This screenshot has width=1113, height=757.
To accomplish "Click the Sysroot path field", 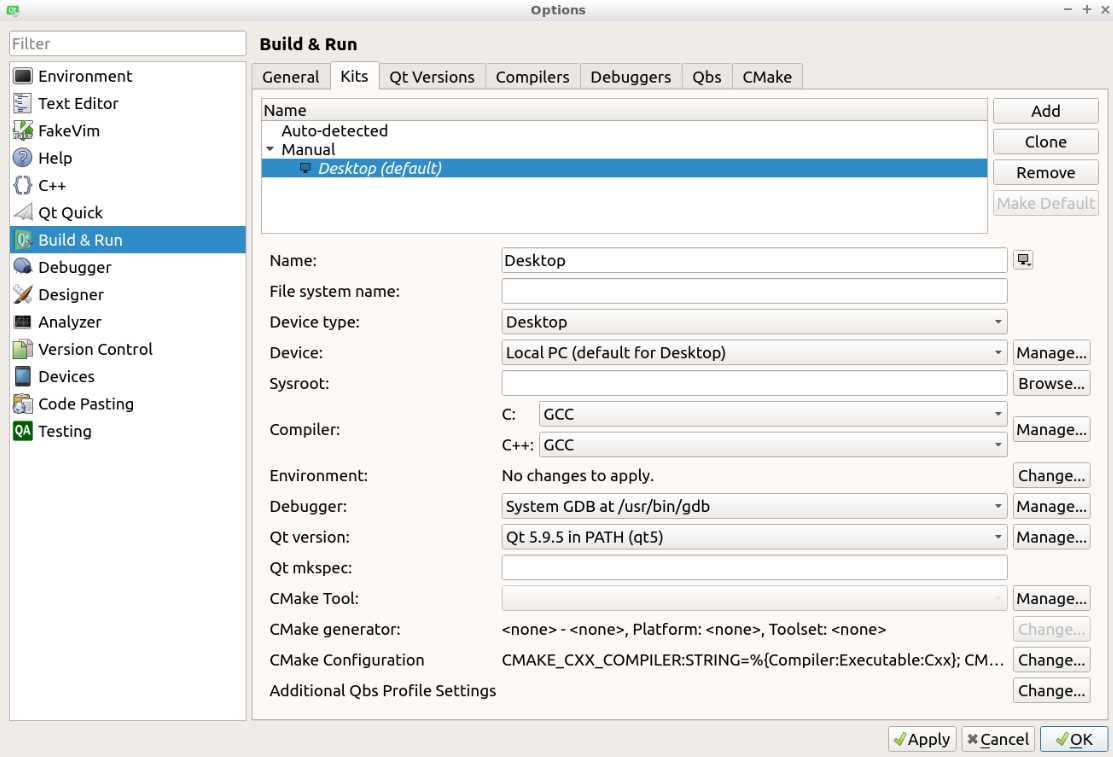I will pyautogui.click(x=754, y=383).
